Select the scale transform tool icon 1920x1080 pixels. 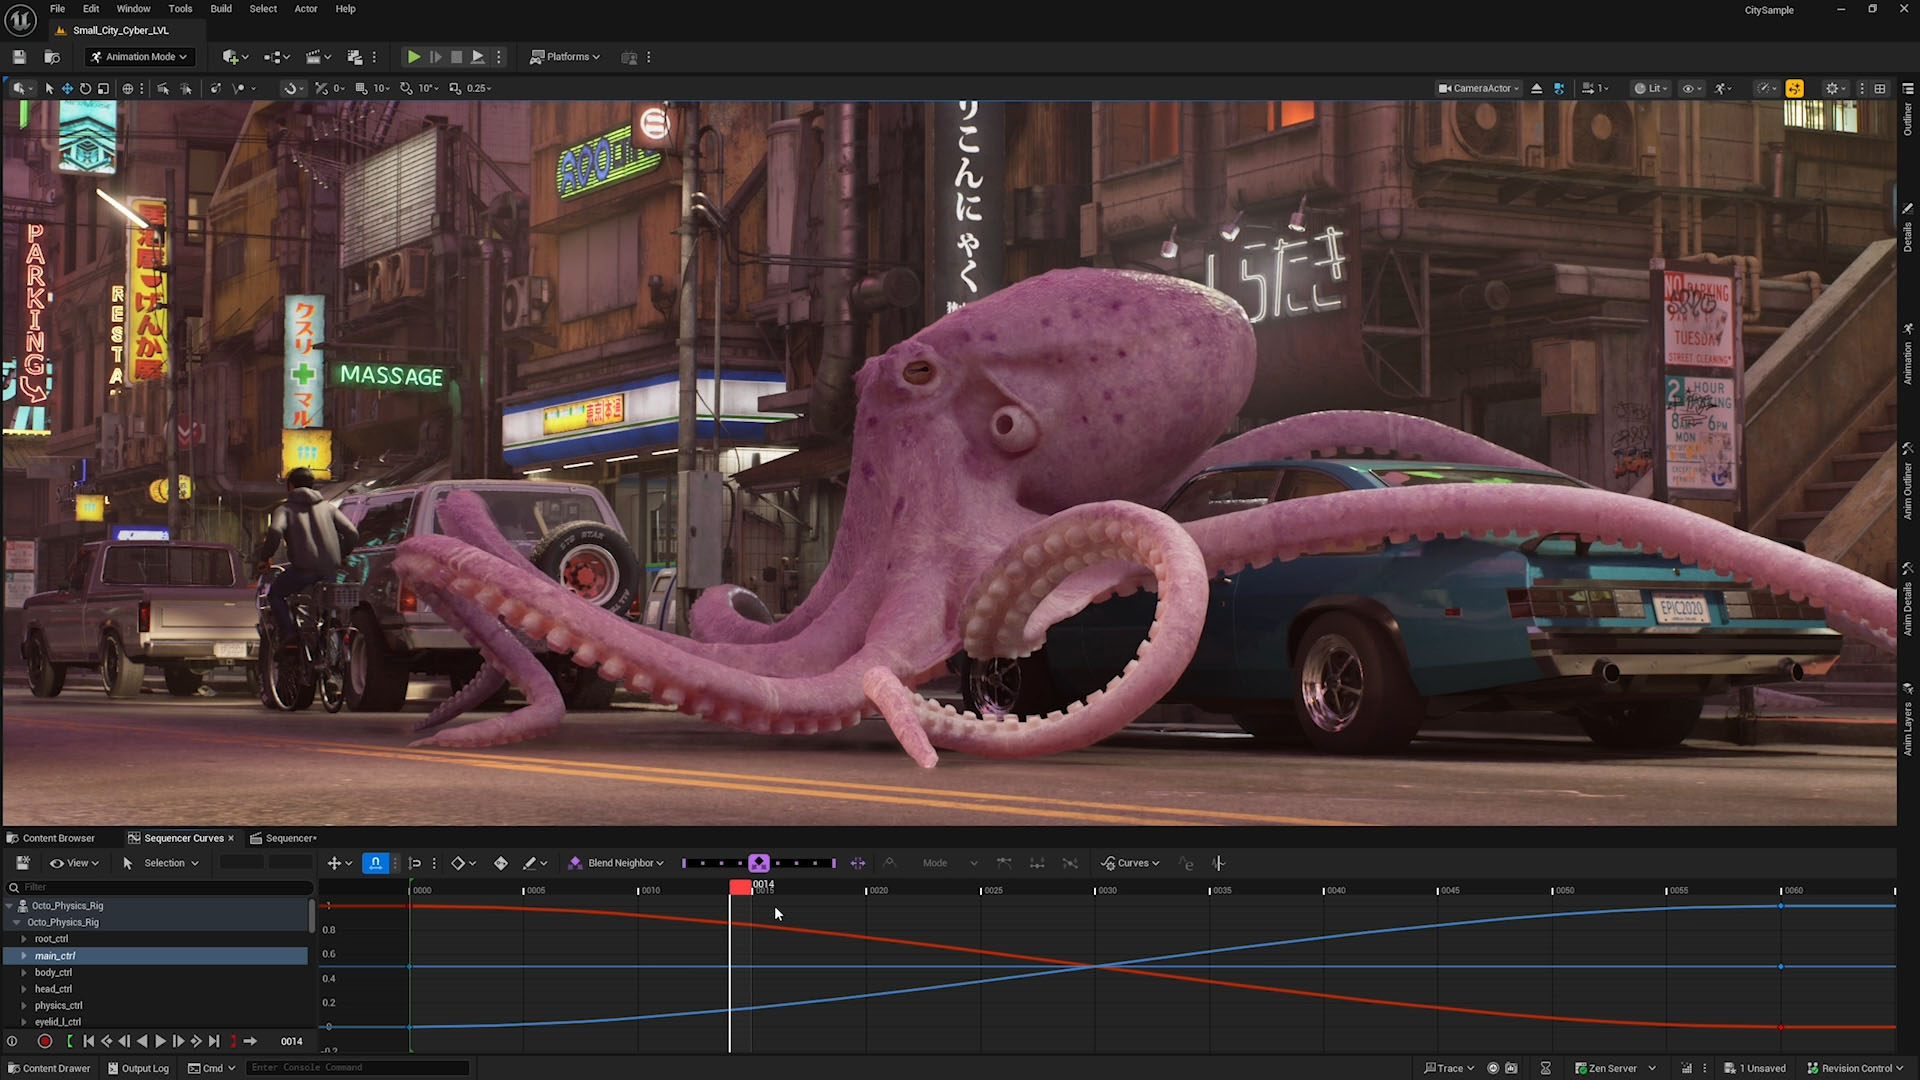103,88
